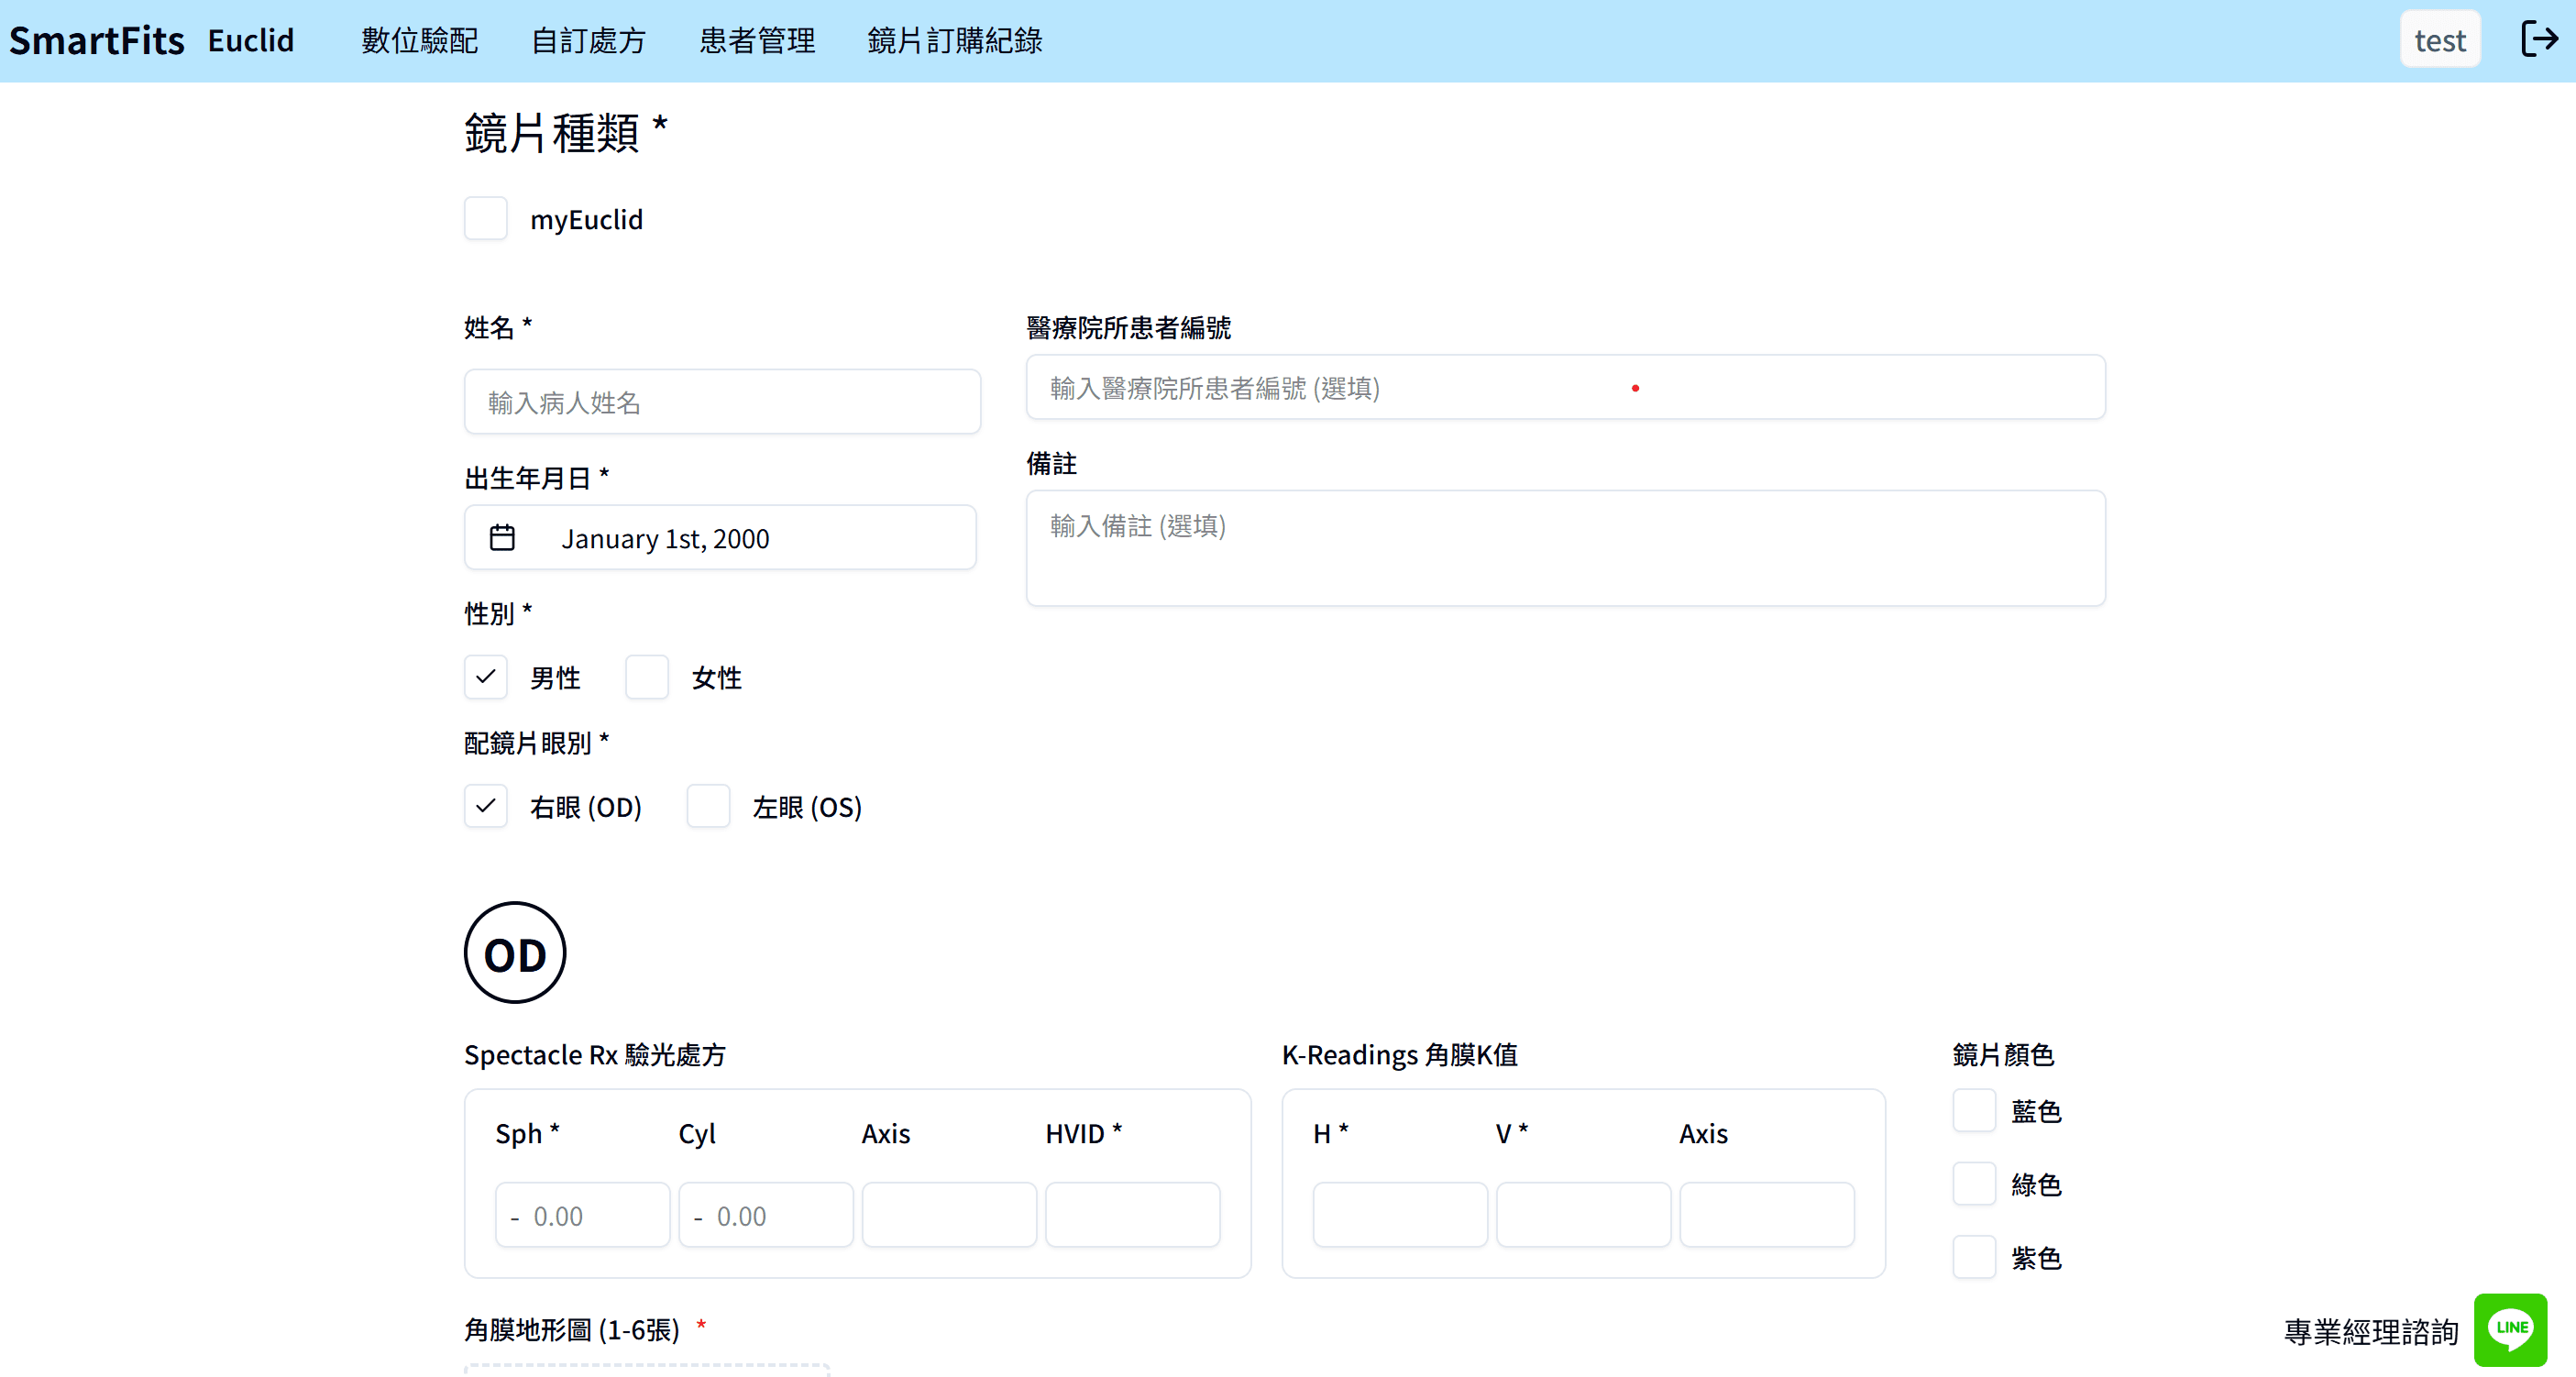
Task: Select the 左眼 (OS) eye checkbox
Action: 708,806
